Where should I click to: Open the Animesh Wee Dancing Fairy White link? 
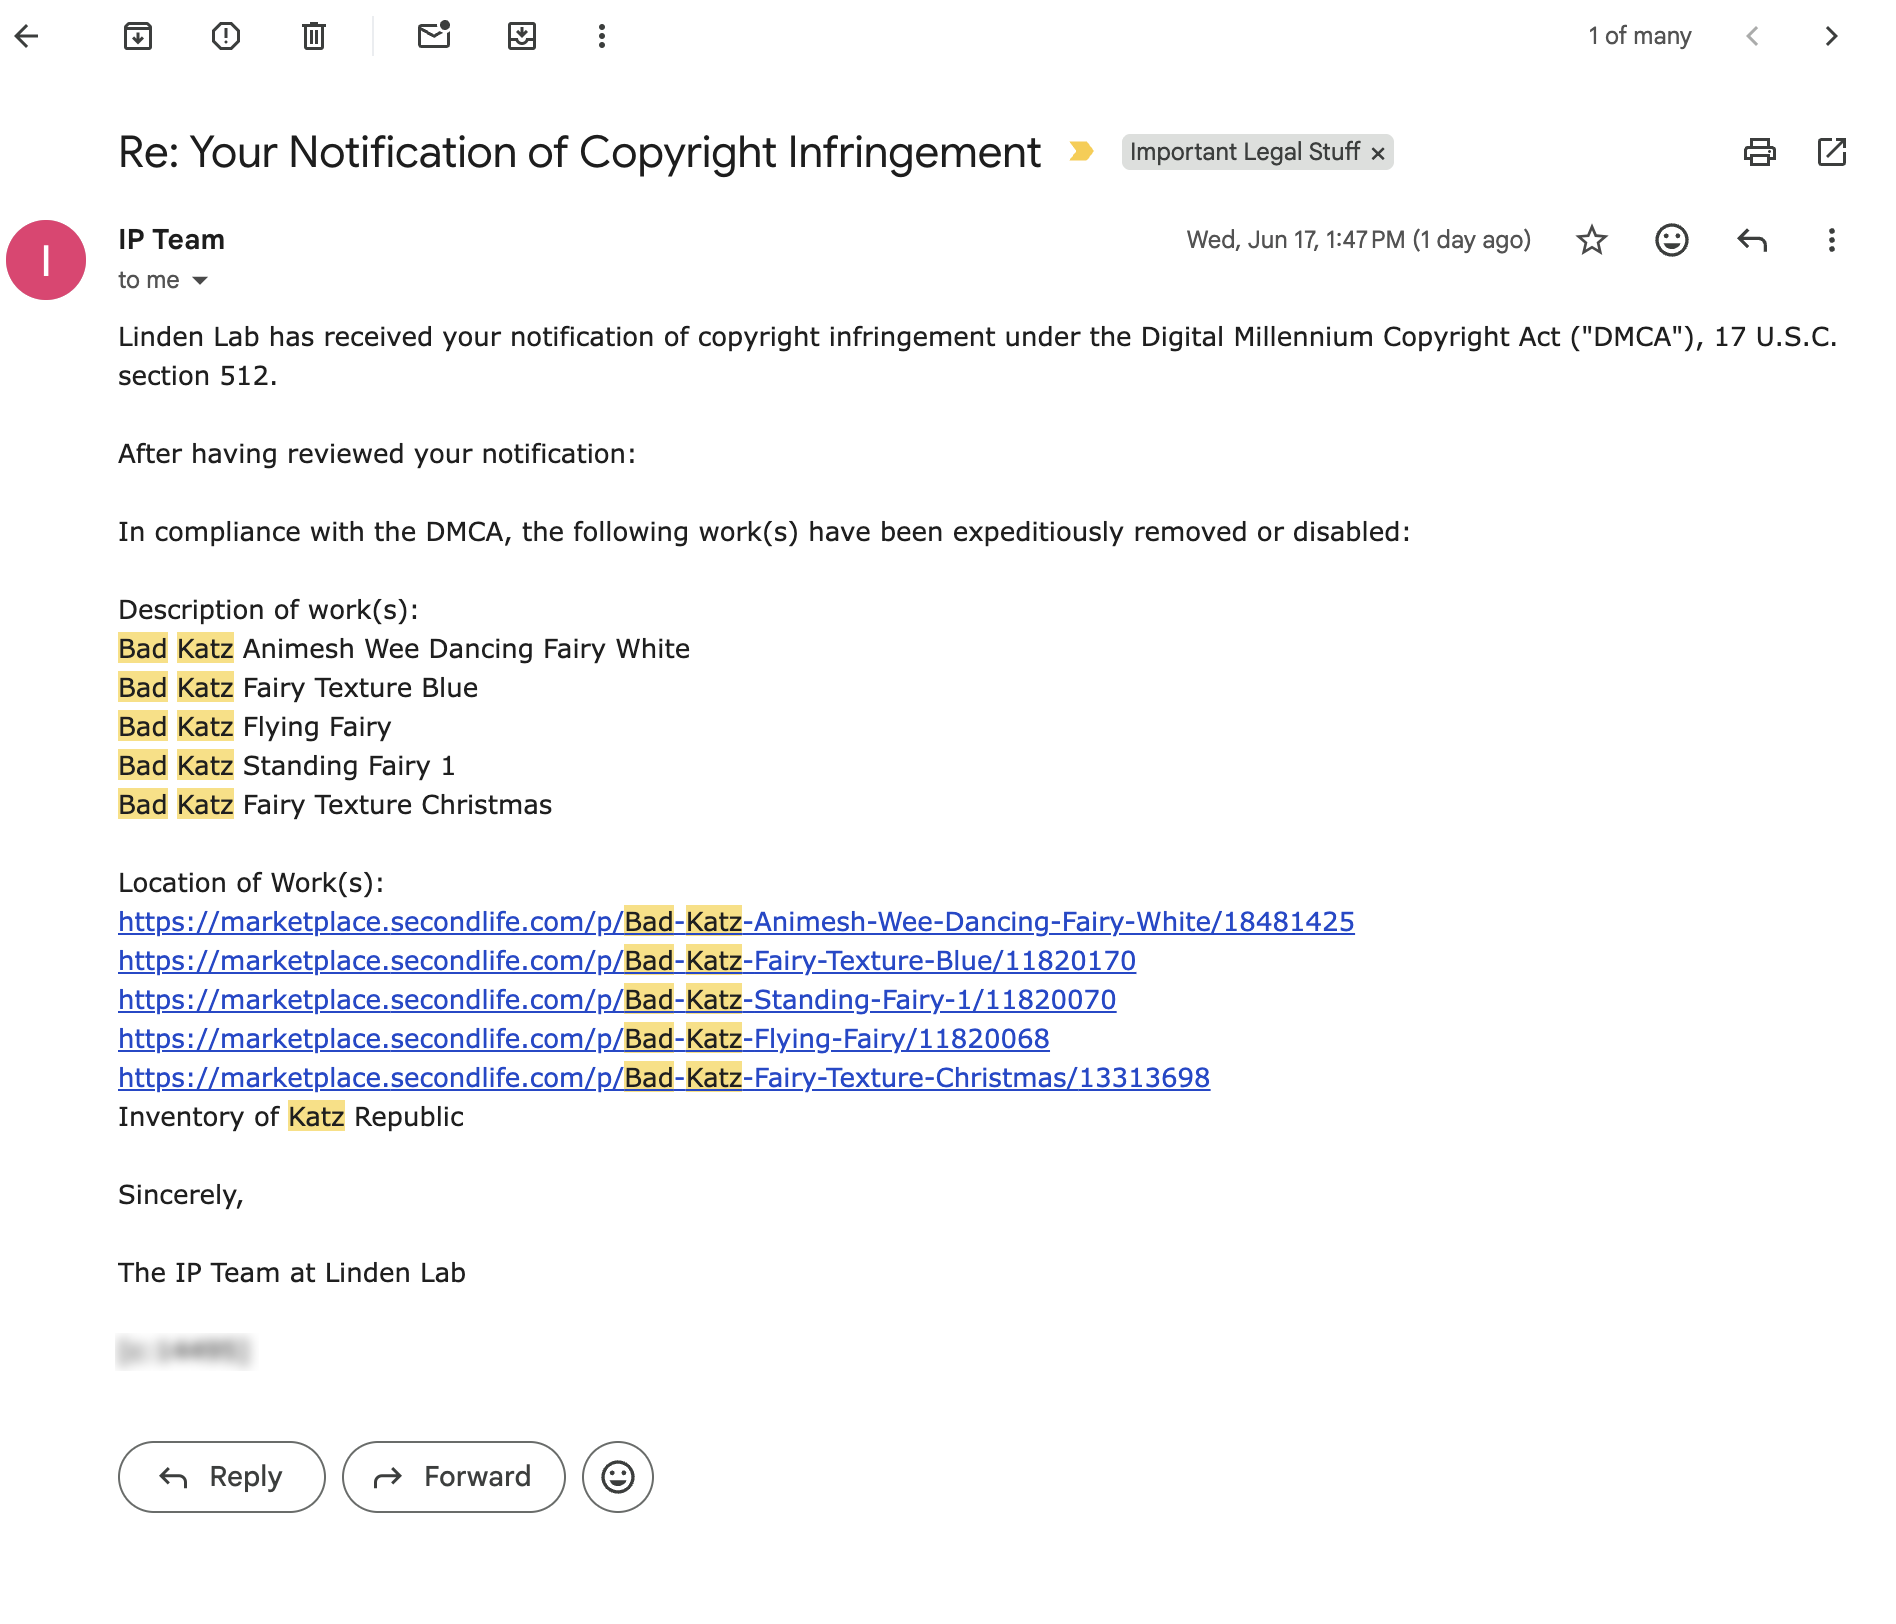736,922
